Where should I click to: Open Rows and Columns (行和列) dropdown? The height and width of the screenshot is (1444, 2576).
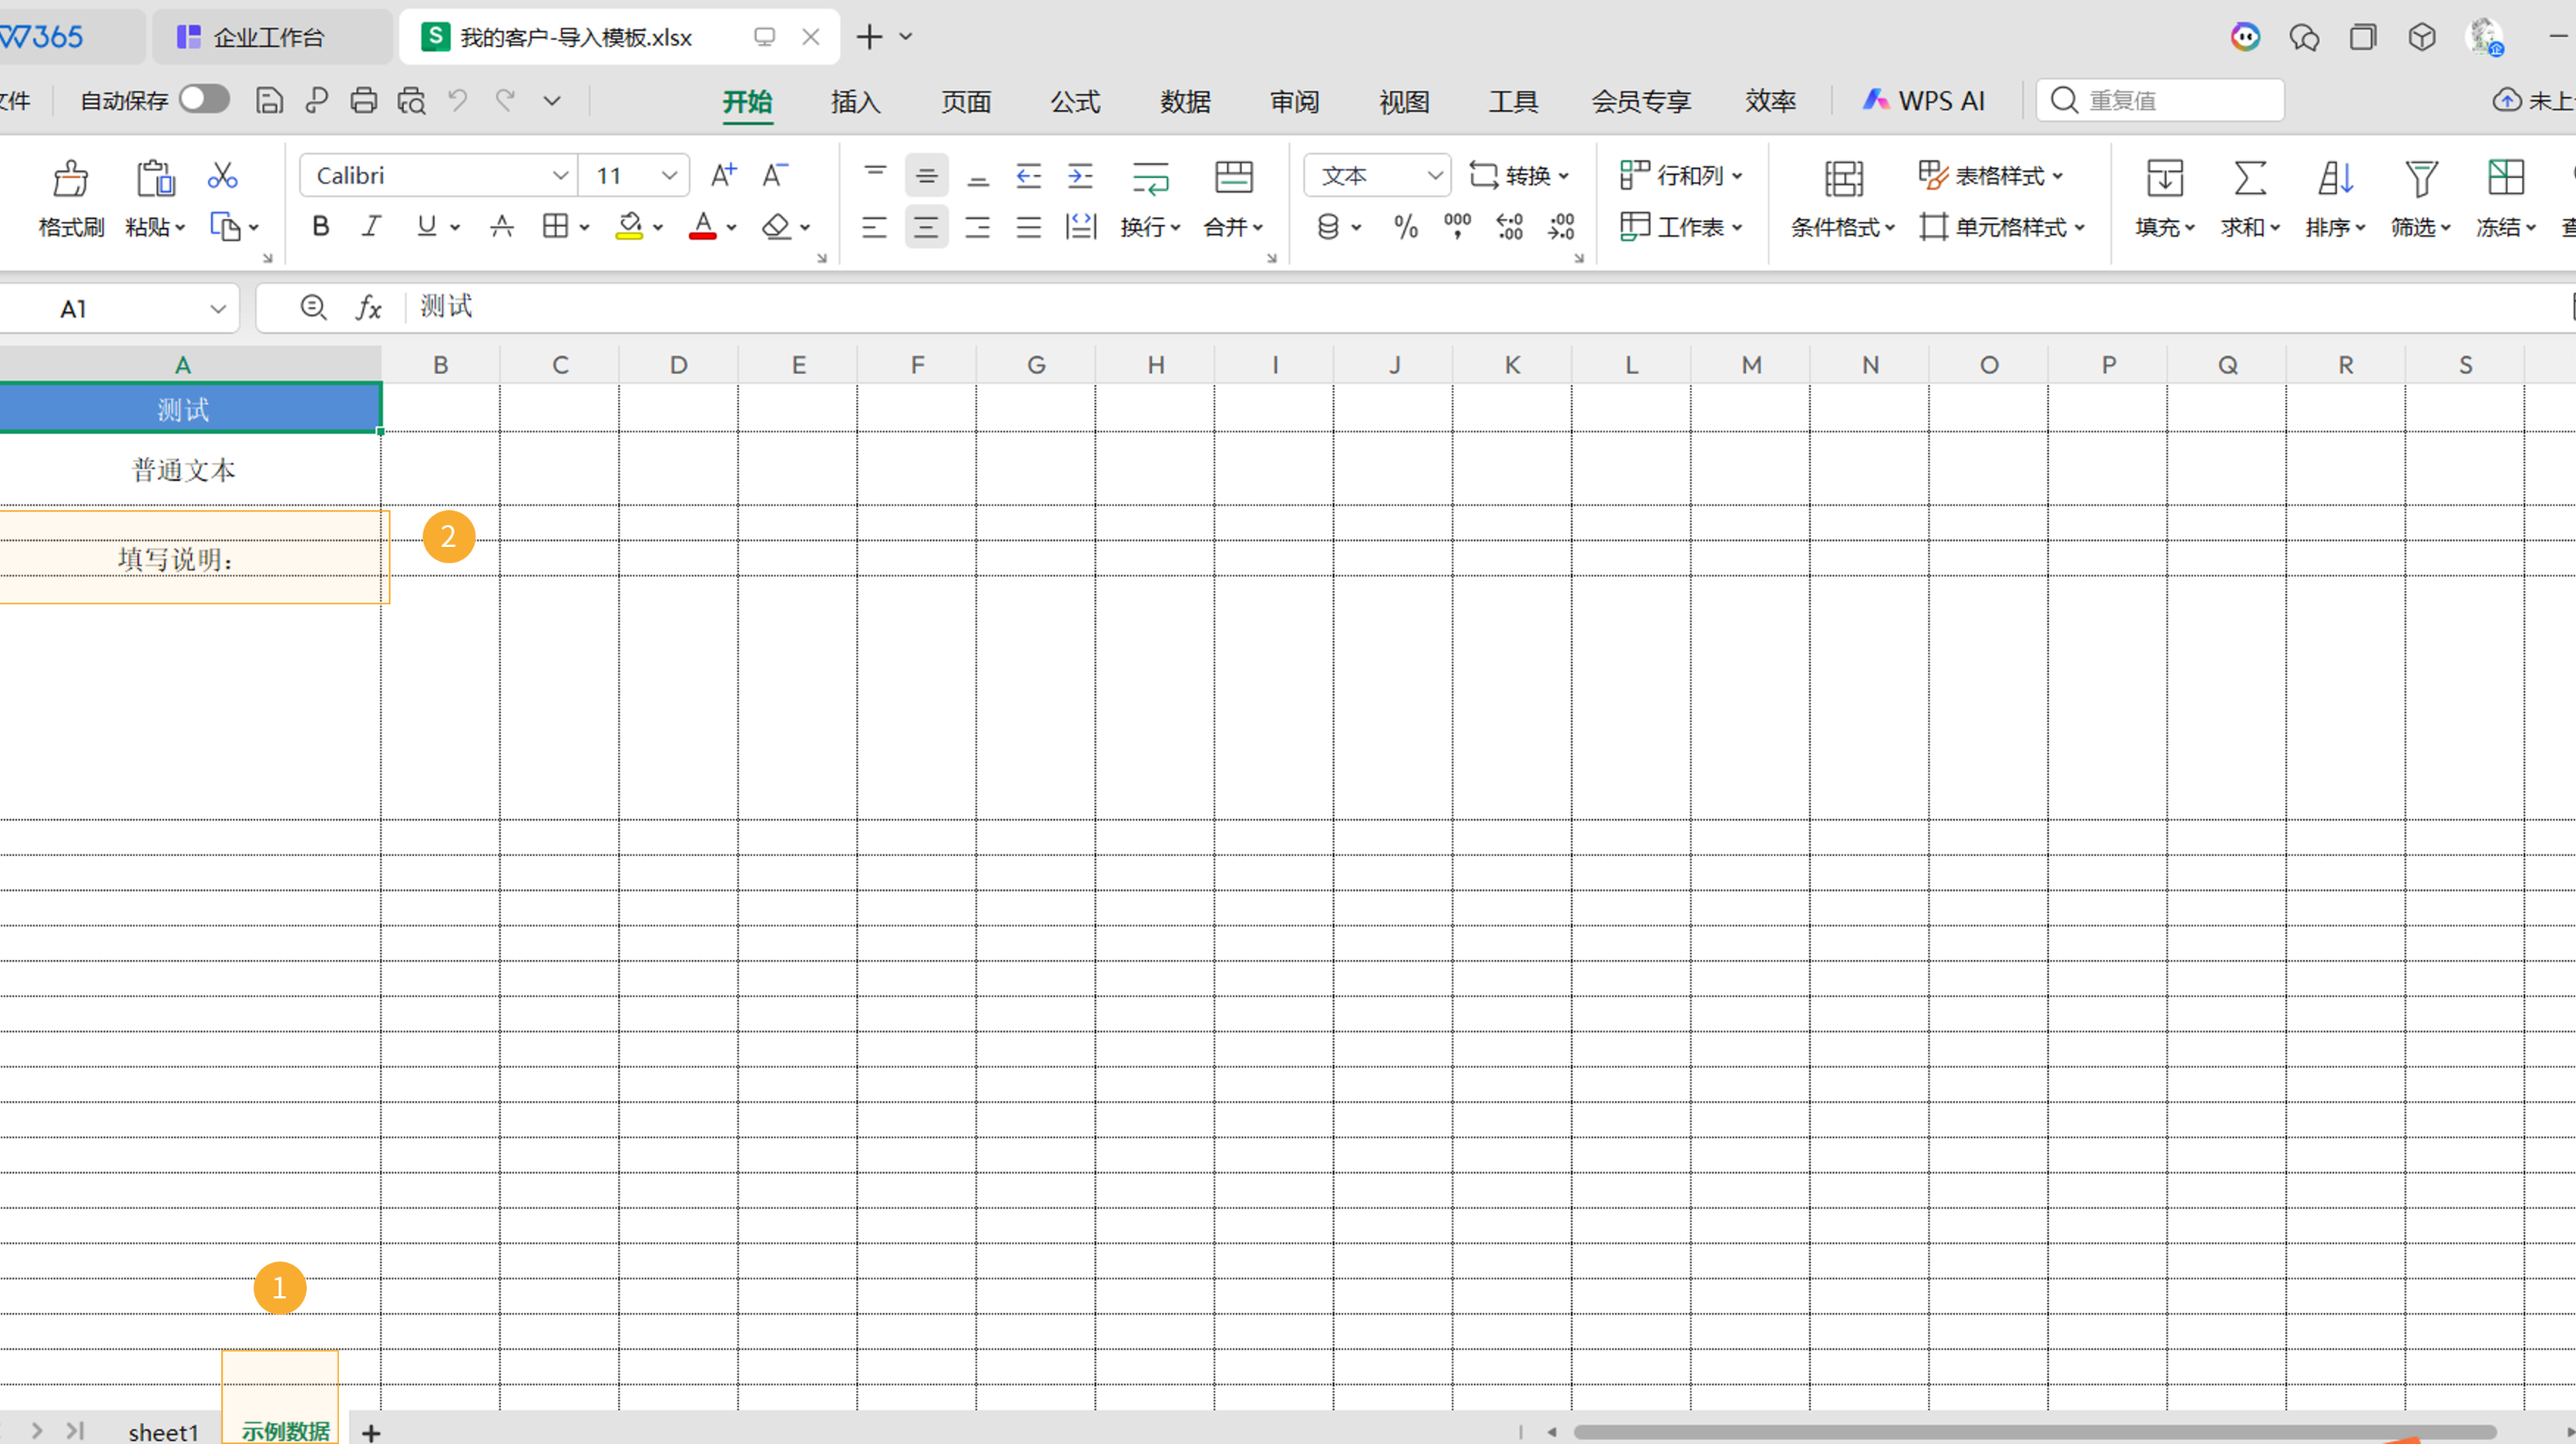[1682, 175]
